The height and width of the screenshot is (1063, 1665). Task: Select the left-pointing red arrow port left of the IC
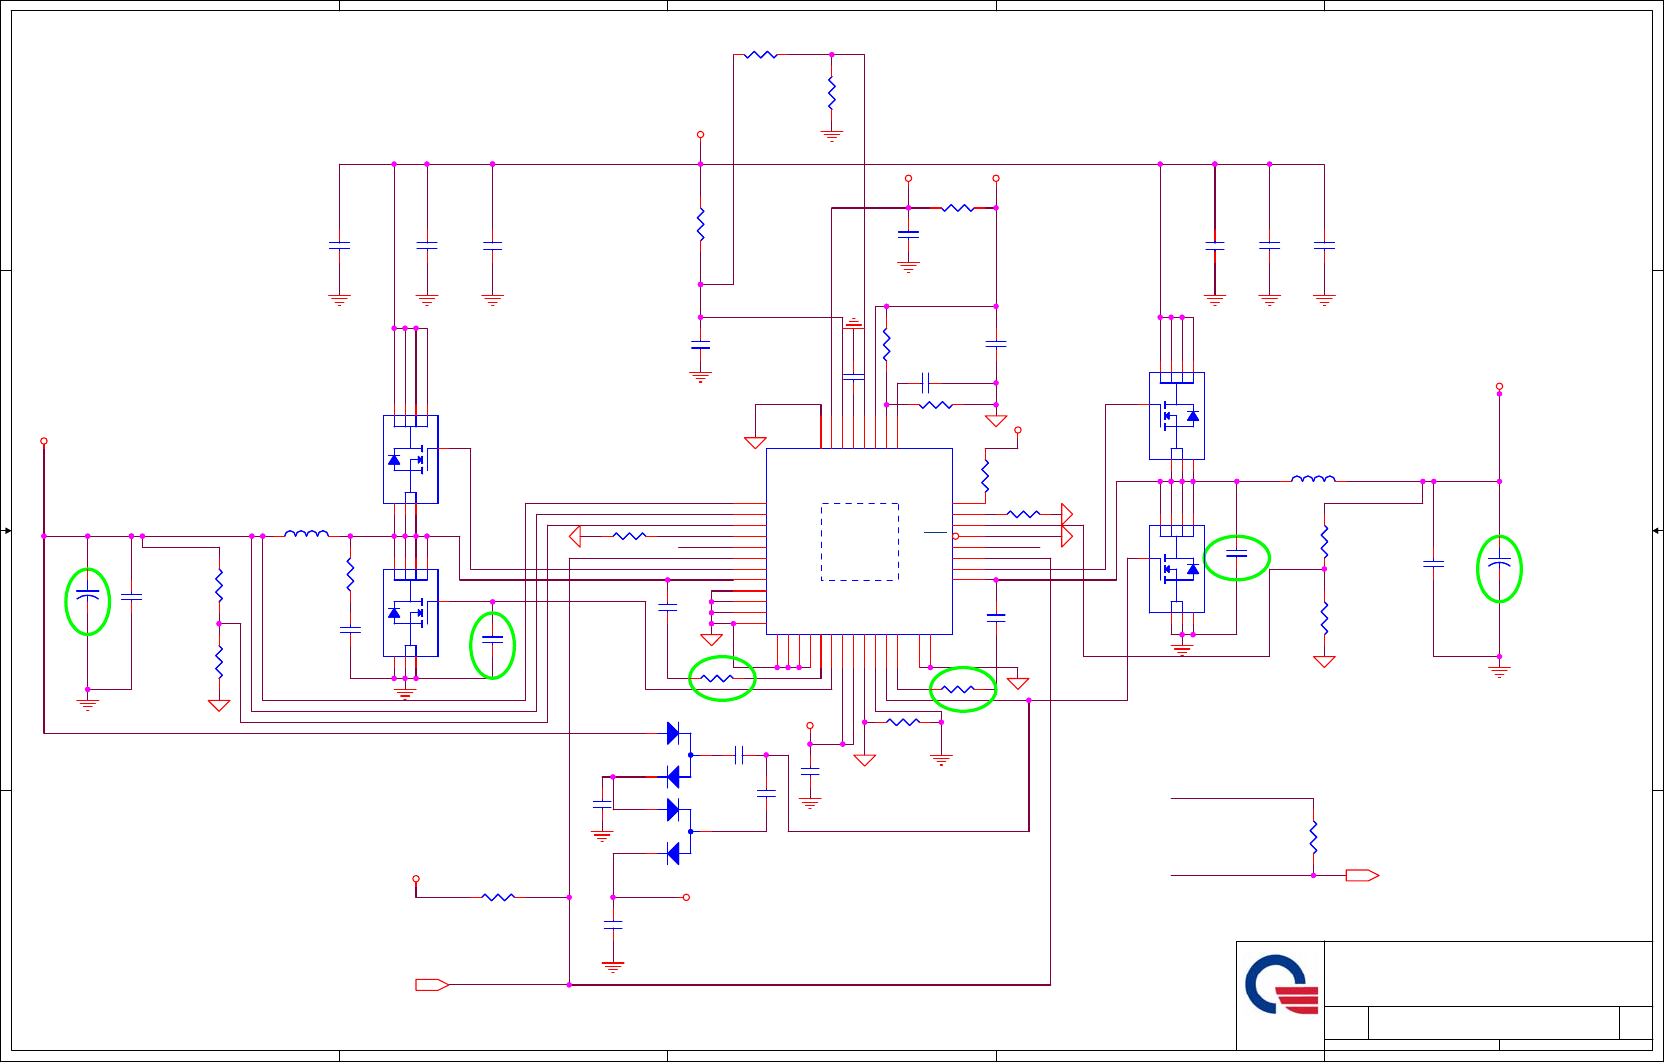[x=575, y=536]
